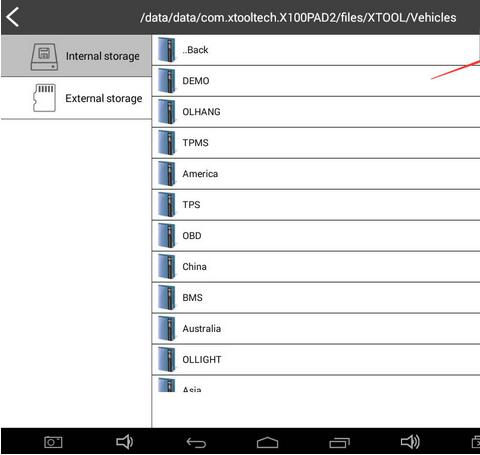The width and height of the screenshot is (480, 455).
Task: Click the folder icon beside OBD
Action: [x=166, y=236]
